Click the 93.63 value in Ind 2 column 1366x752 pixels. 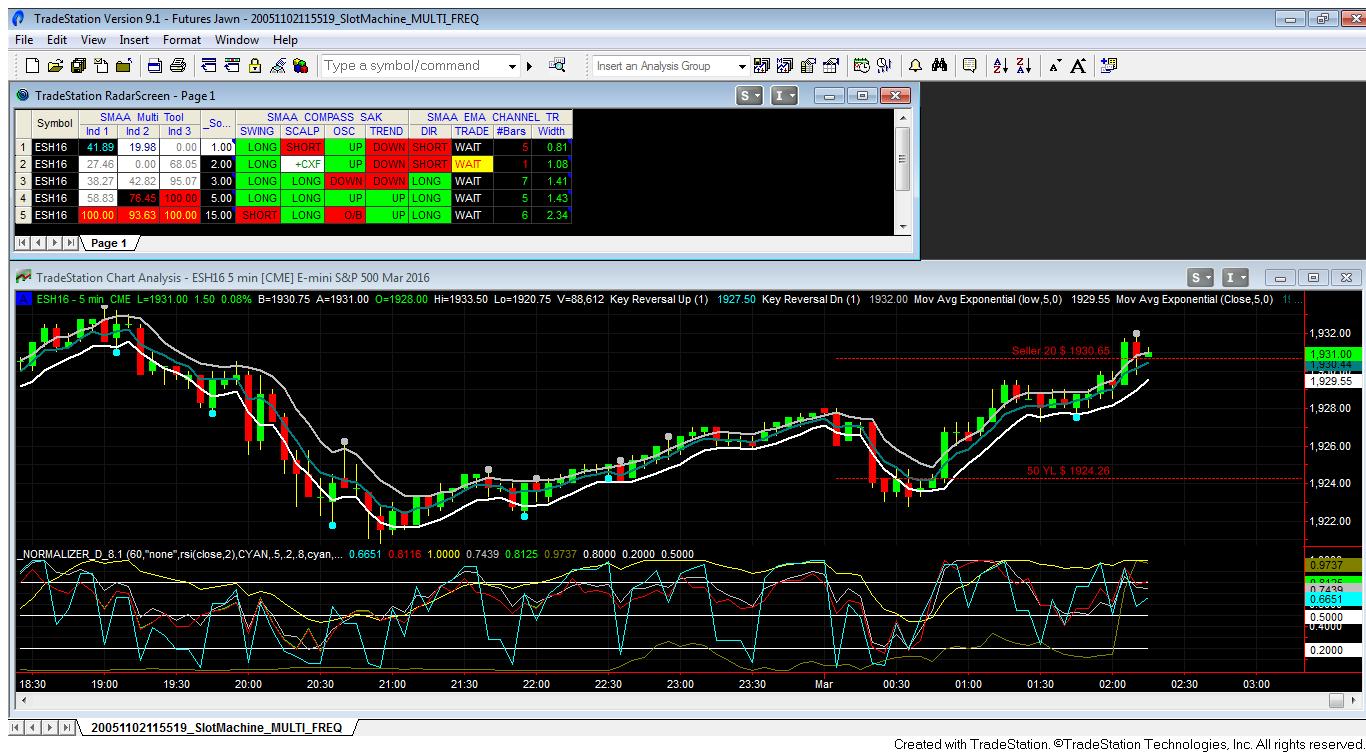pyautogui.click(x=138, y=215)
